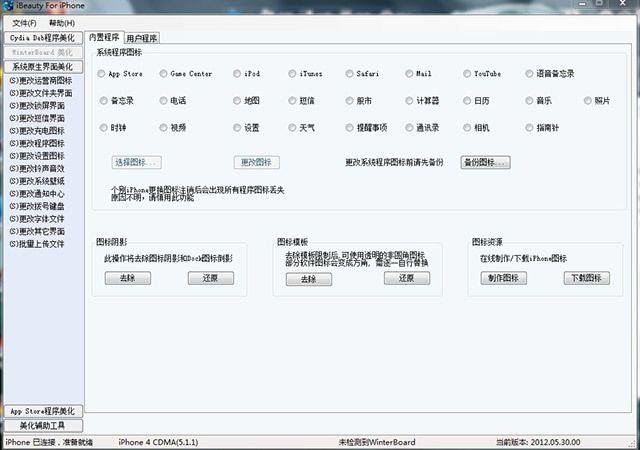Select the 照片 radio button
640x450 pixels.
coord(587,100)
